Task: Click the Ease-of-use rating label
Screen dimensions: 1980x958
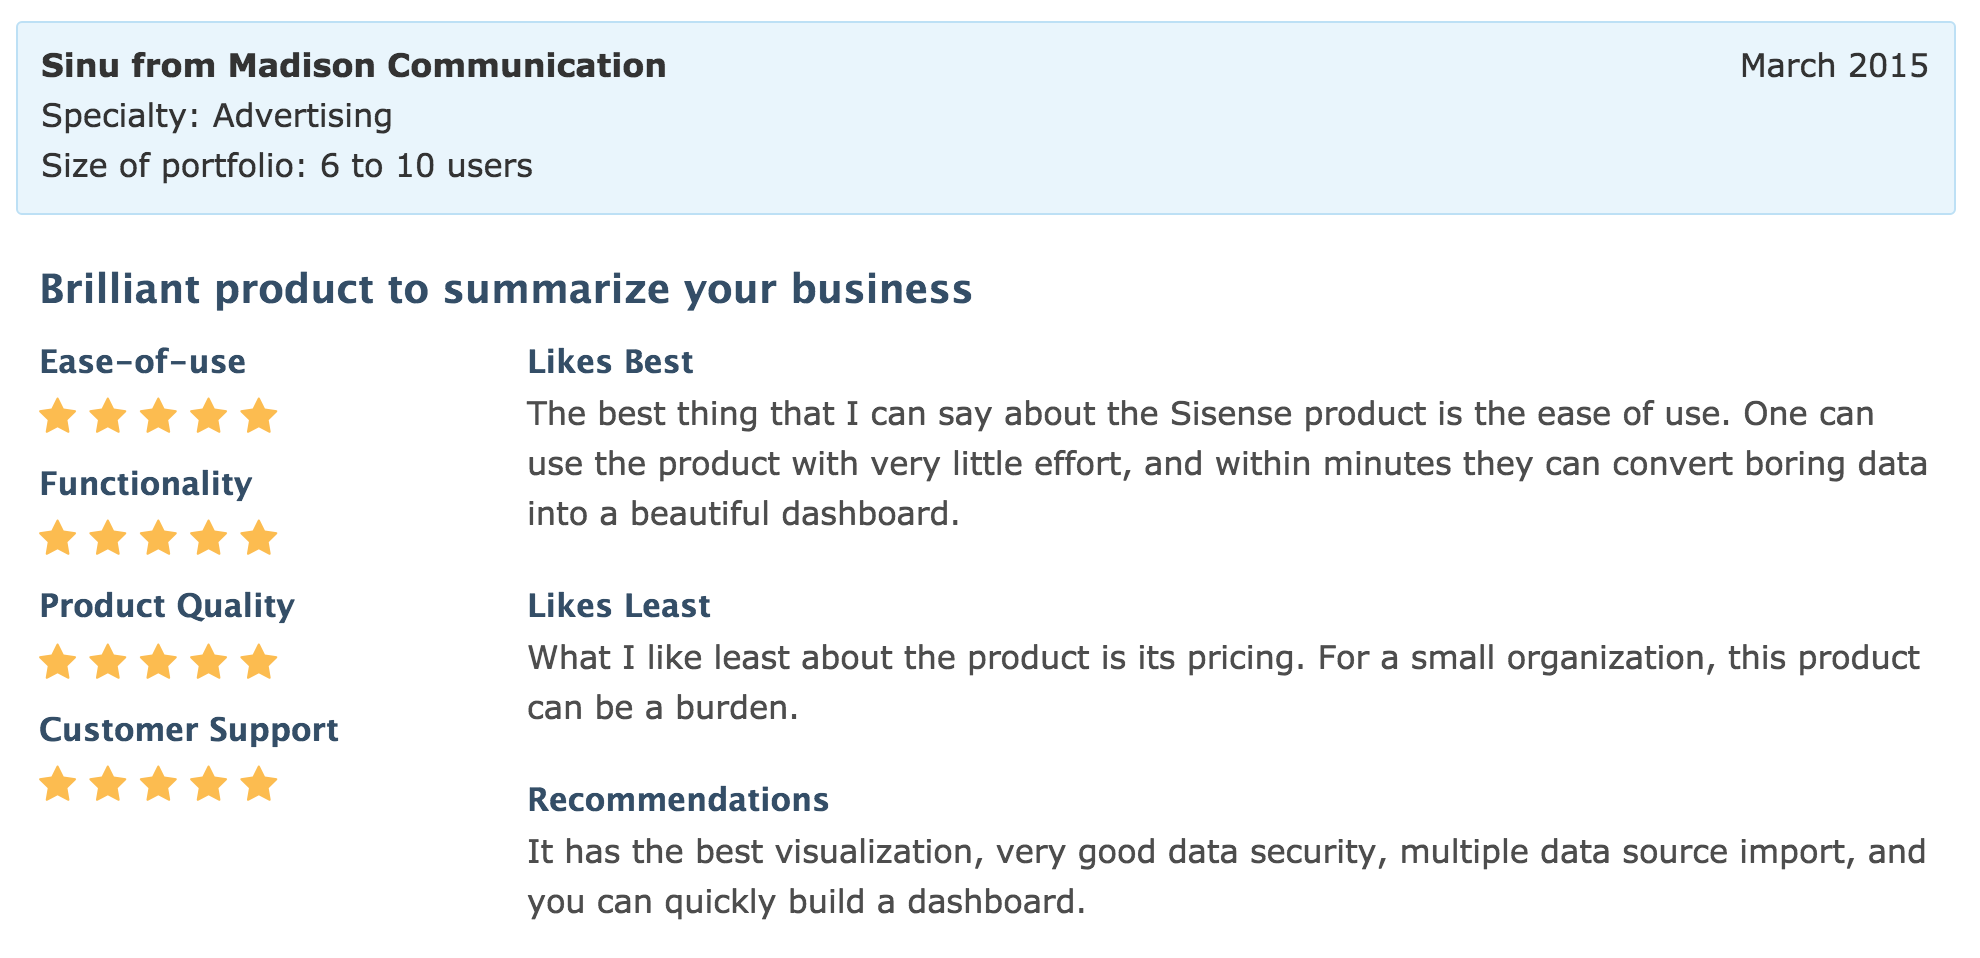Action: (142, 361)
